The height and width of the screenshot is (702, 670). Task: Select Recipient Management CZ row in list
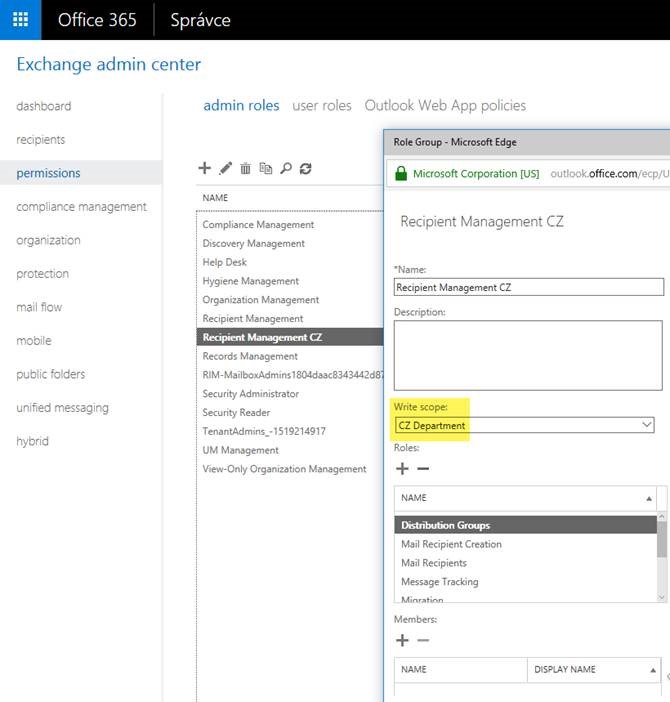pyautogui.click(x=290, y=337)
